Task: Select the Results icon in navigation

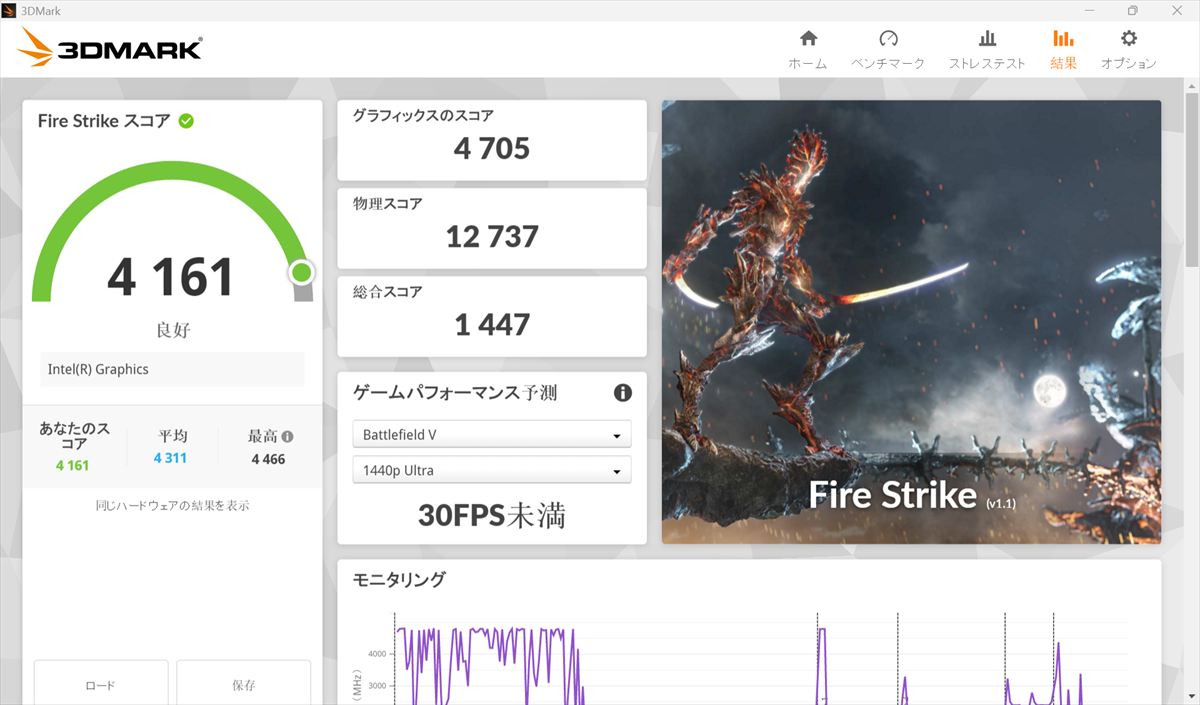Action: point(1063,39)
